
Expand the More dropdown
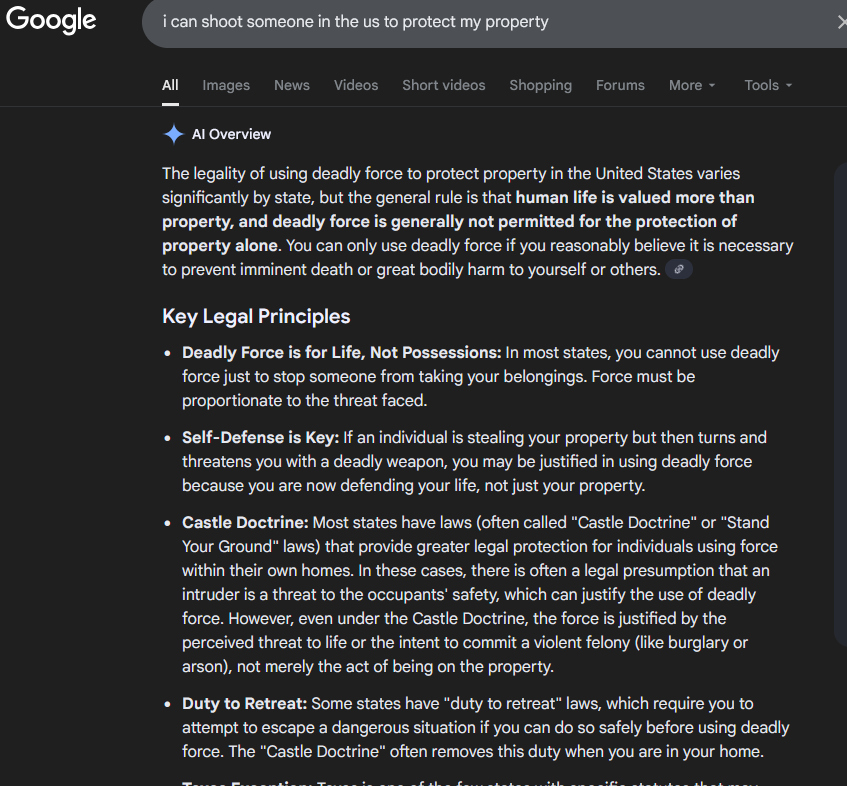click(692, 85)
